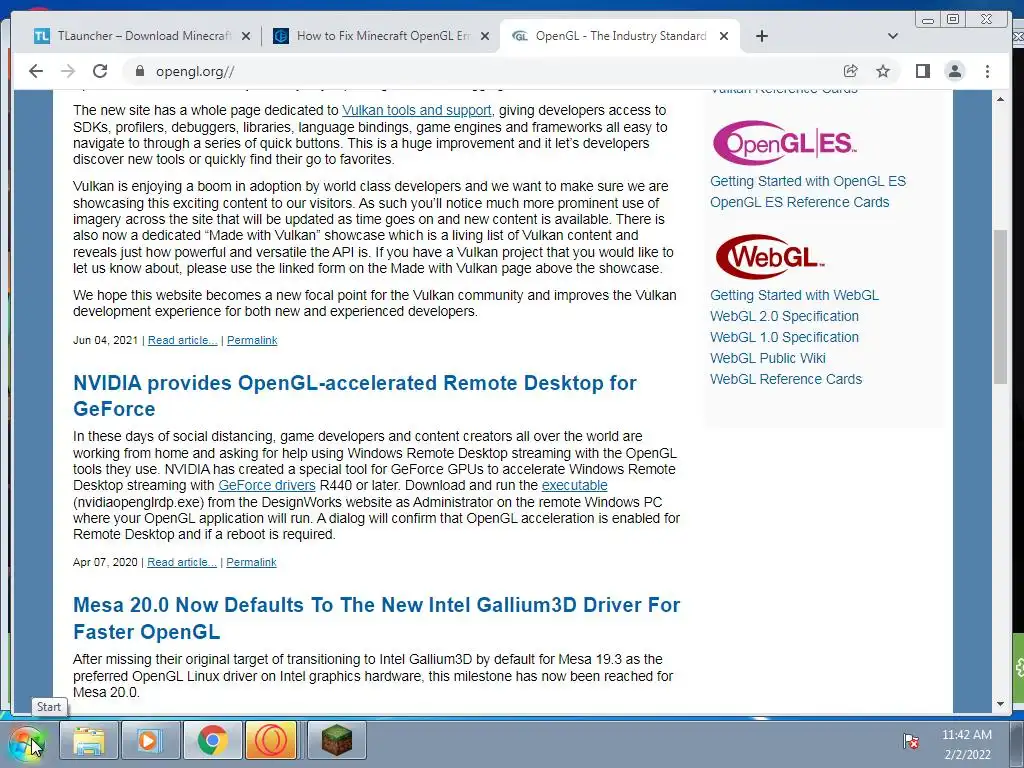Click the scrollbar up arrow

(x=1000, y=99)
